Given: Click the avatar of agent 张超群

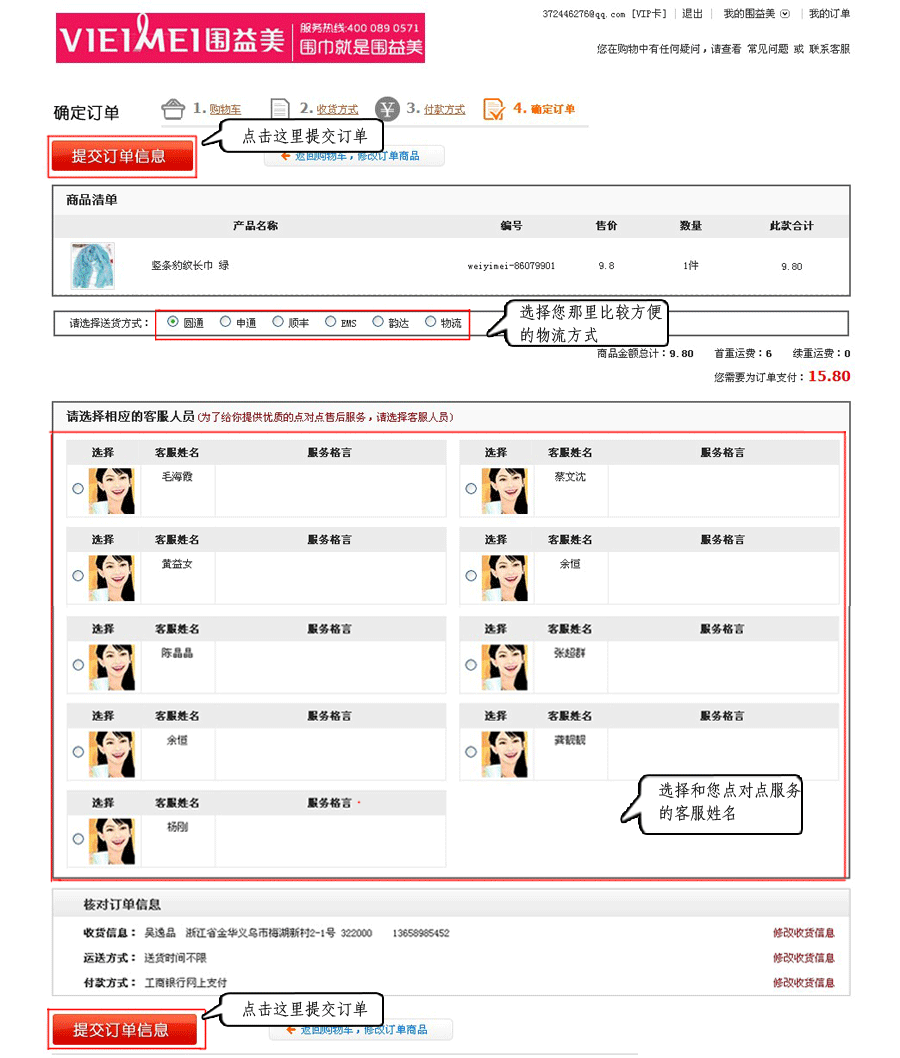Looking at the screenshot, I should pos(505,666).
